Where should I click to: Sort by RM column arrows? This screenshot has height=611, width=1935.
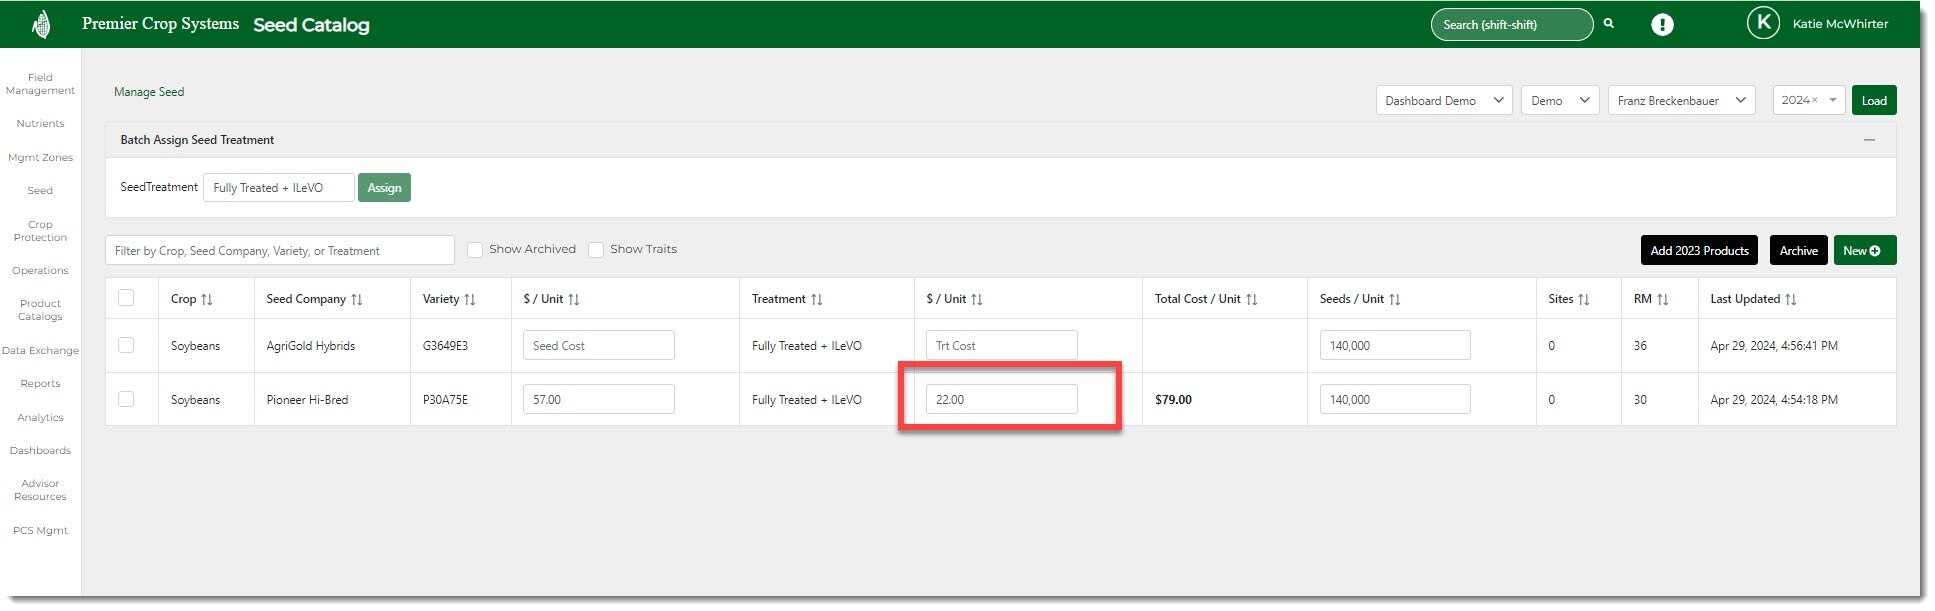click(x=1662, y=299)
